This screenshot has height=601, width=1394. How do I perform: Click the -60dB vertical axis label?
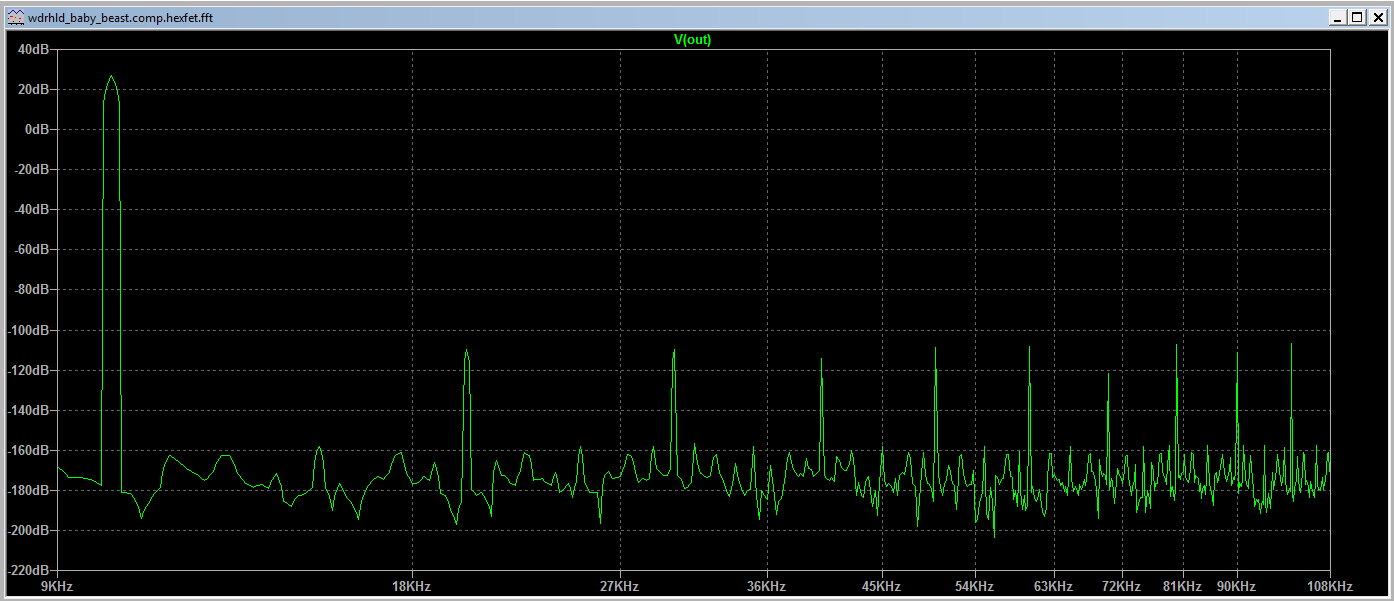[32, 249]
